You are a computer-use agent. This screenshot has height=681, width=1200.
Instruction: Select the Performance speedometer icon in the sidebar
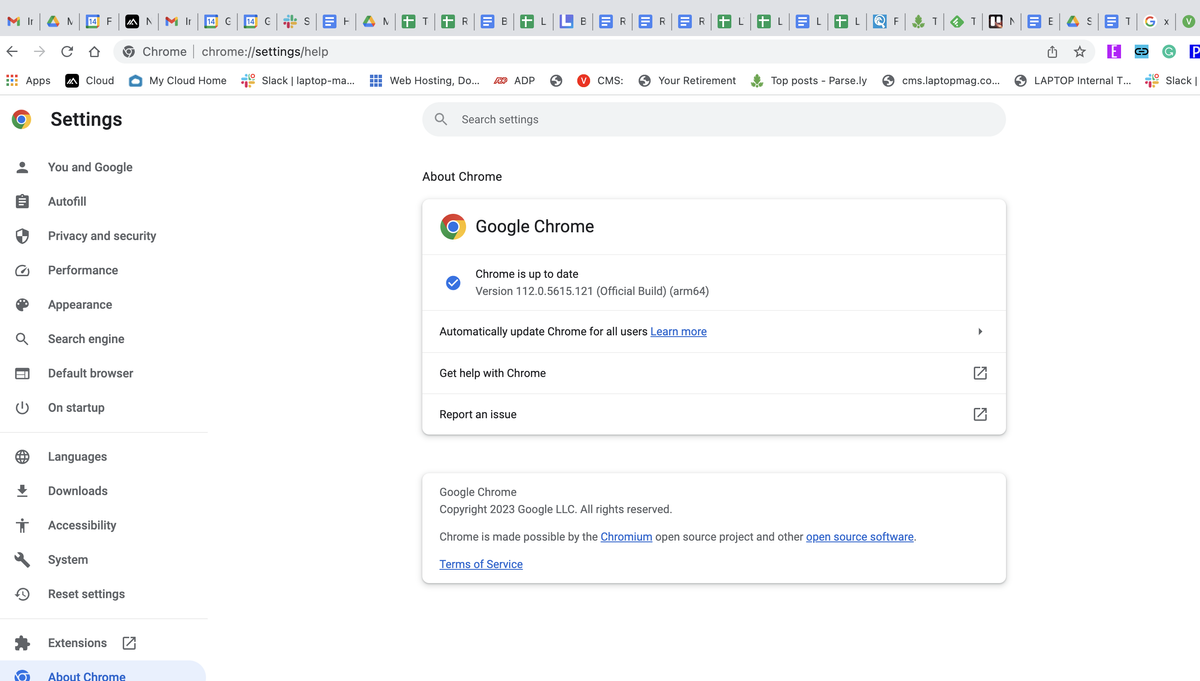(x=22, y=270)
